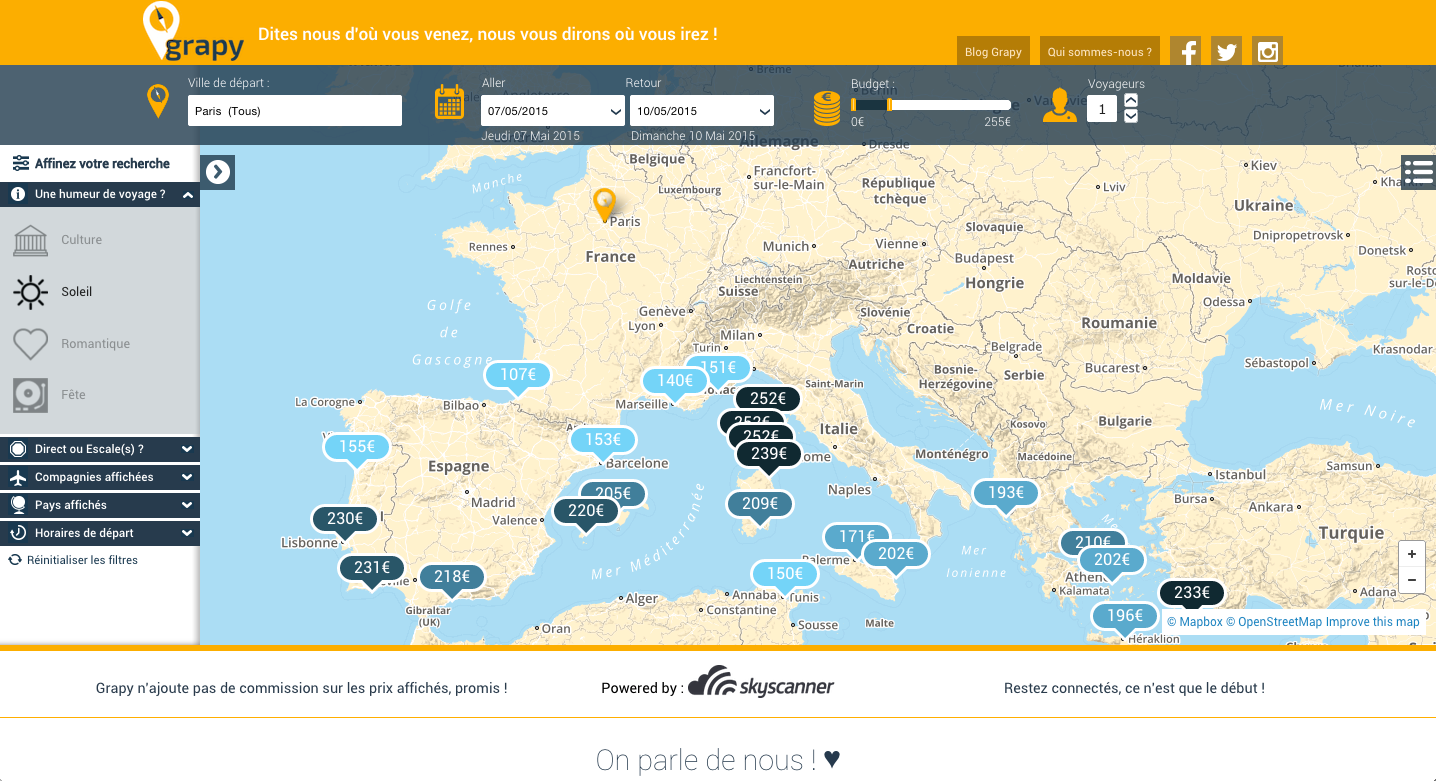1436x781 pixels.
Task: Expand Pays affichés section
Action: 100,506
